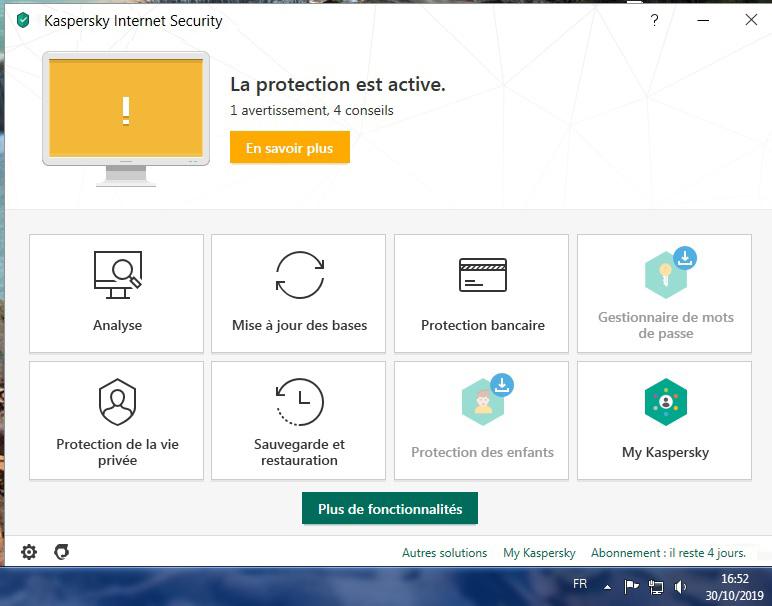Click Action Center flag icon in system tray

pyautogui.click(x=631, y=586)
